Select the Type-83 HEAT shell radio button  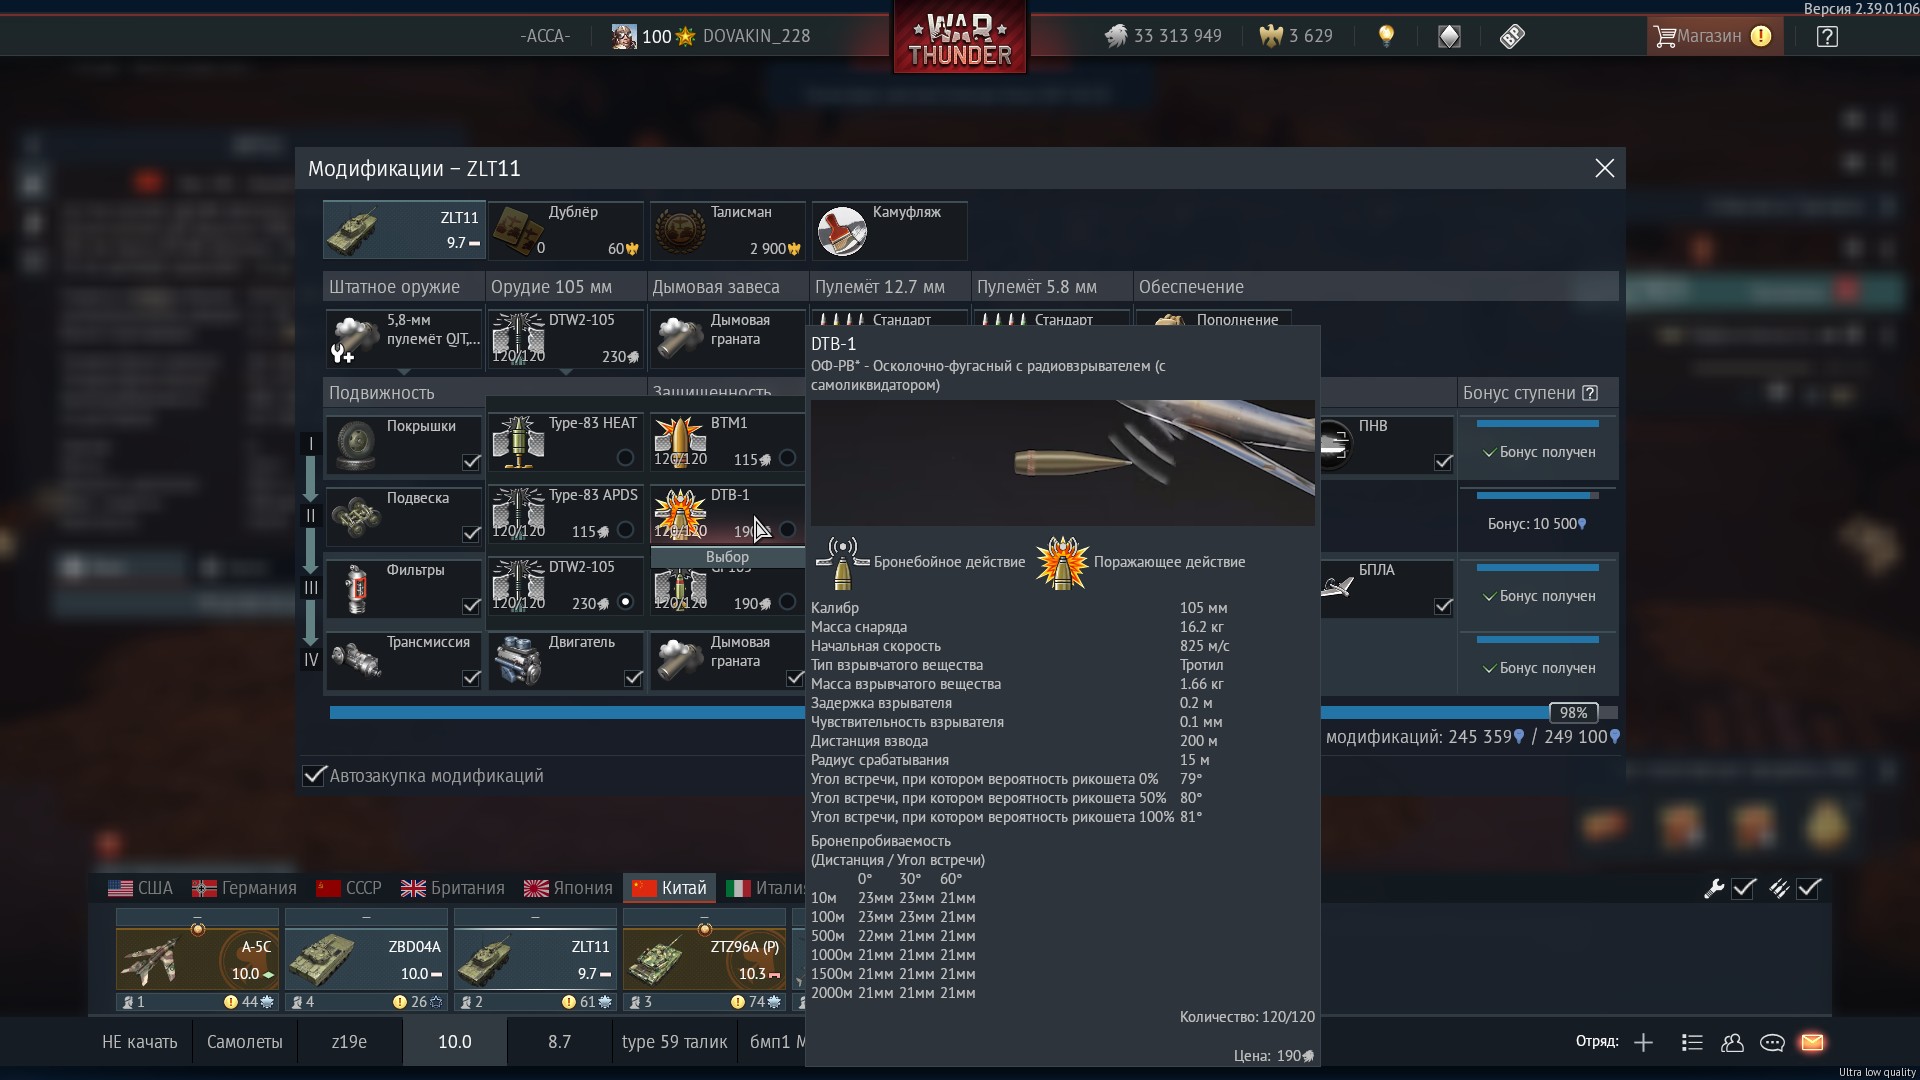[625, 458]
